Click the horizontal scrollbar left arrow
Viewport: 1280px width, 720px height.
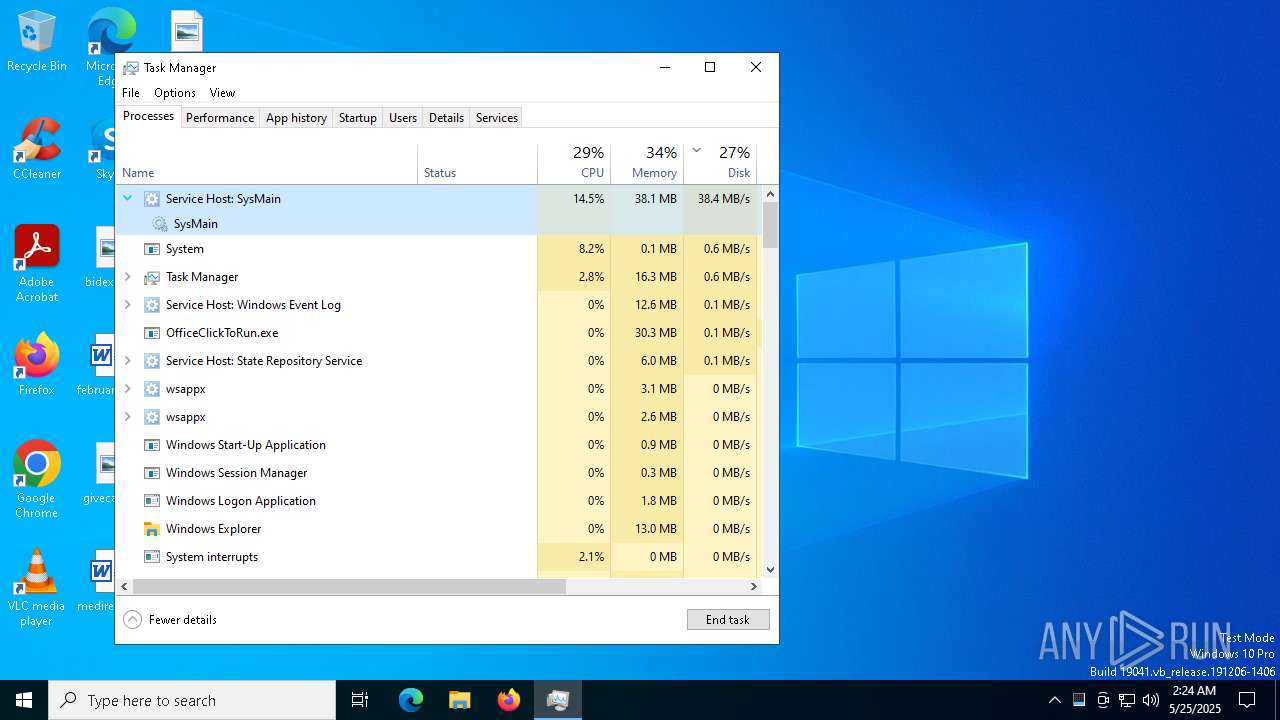124,587
